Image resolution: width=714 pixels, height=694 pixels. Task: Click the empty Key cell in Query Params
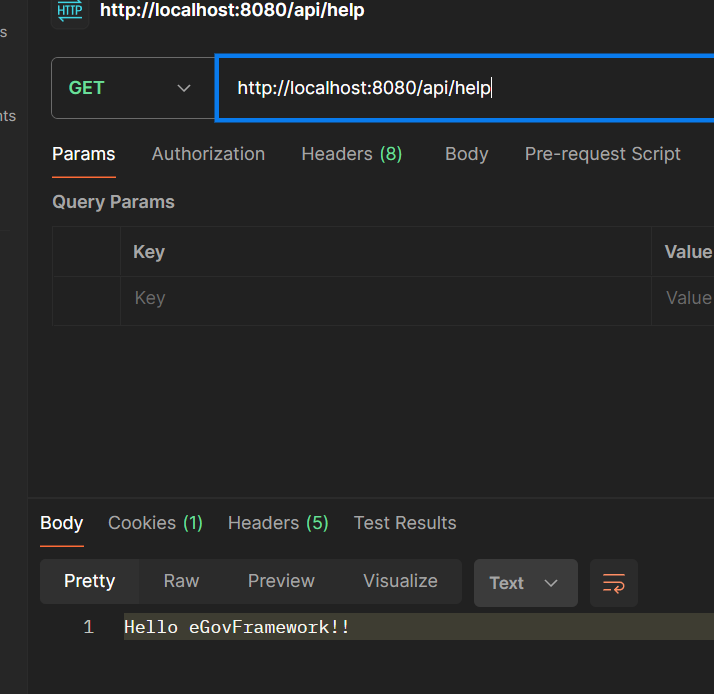pos(386,301)
